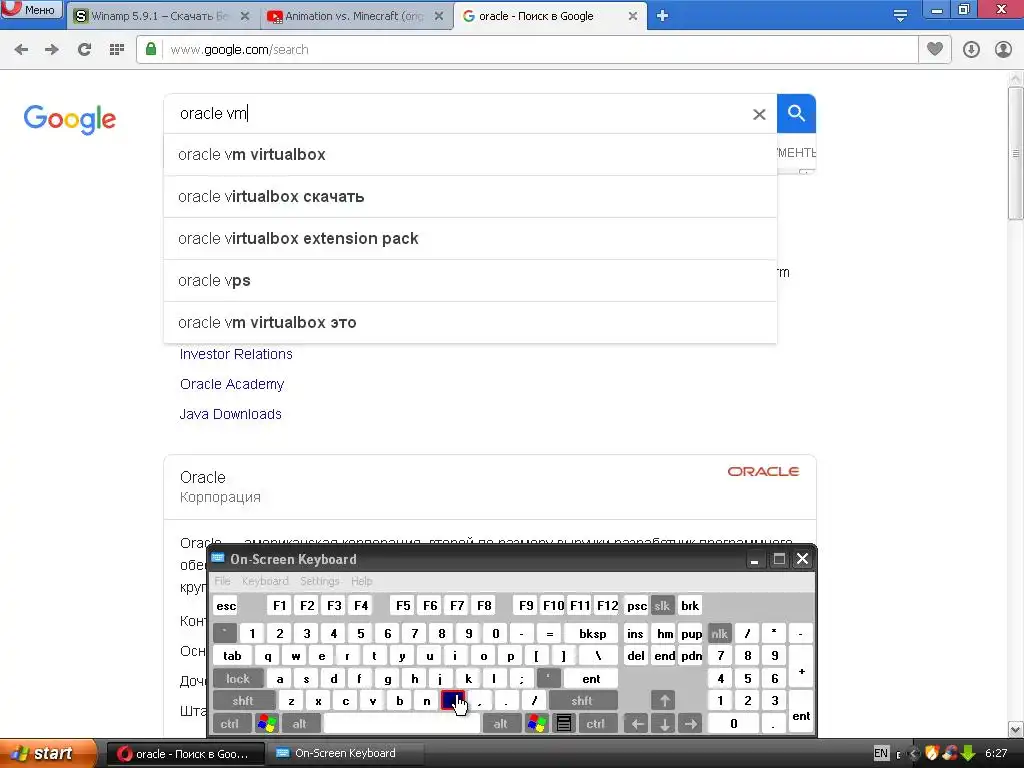This screenshot has width=1024, height=768.
Task: Select suggestion oracle vps
Action: (470, 281)
